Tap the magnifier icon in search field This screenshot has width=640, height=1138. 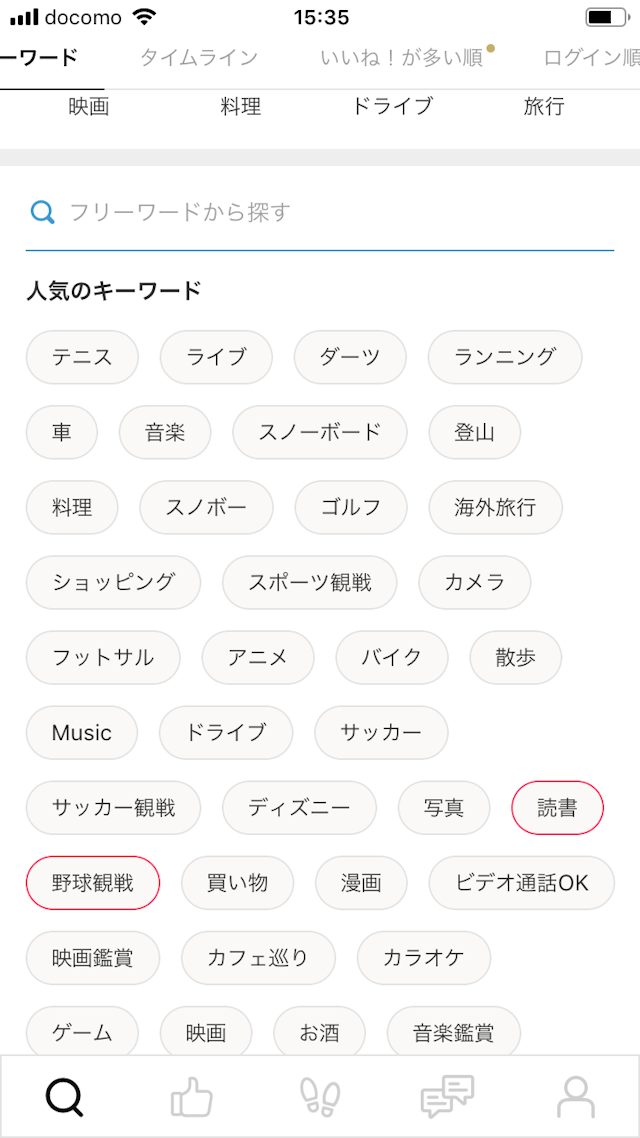[x=42, y=212]
